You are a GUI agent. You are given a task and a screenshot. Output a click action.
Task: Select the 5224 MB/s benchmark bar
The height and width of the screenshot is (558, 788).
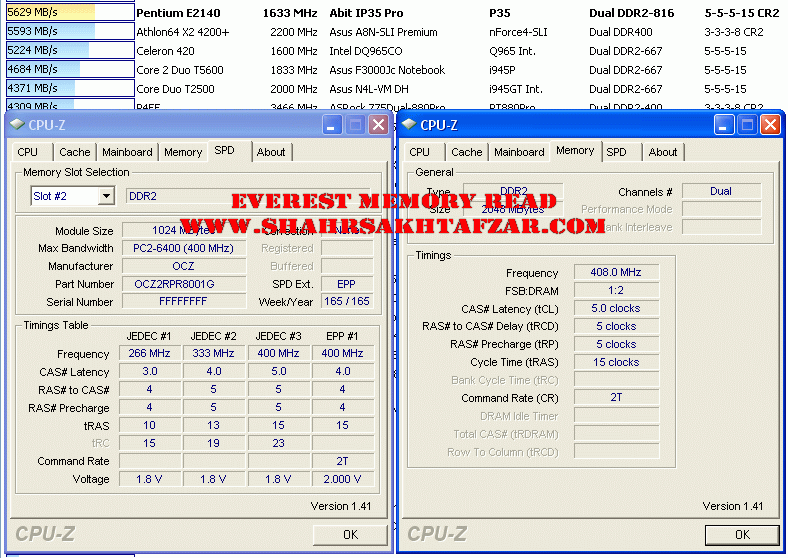(x=70, y=50)
